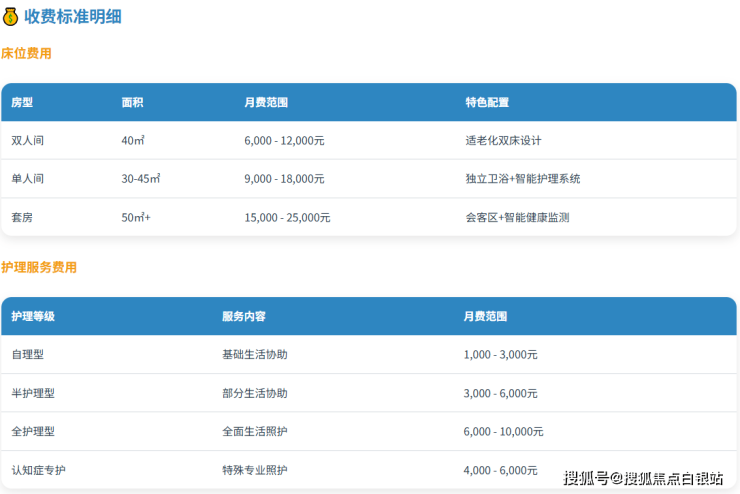Viewport: 740px width, 494px height.
Task: Click the 床位费用 section heading
Action: [26, 54]
